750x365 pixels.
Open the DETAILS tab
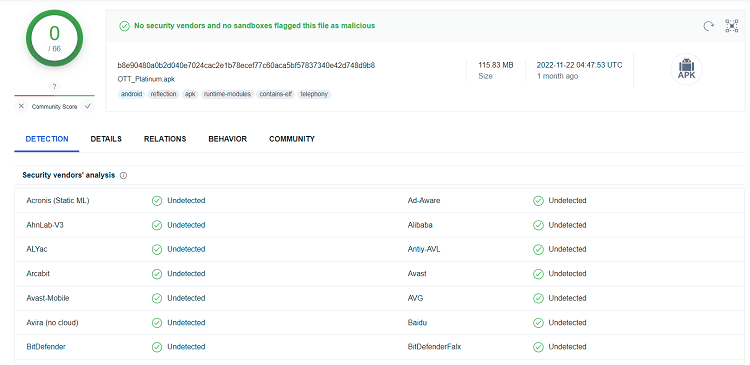(x=106, y=139)
